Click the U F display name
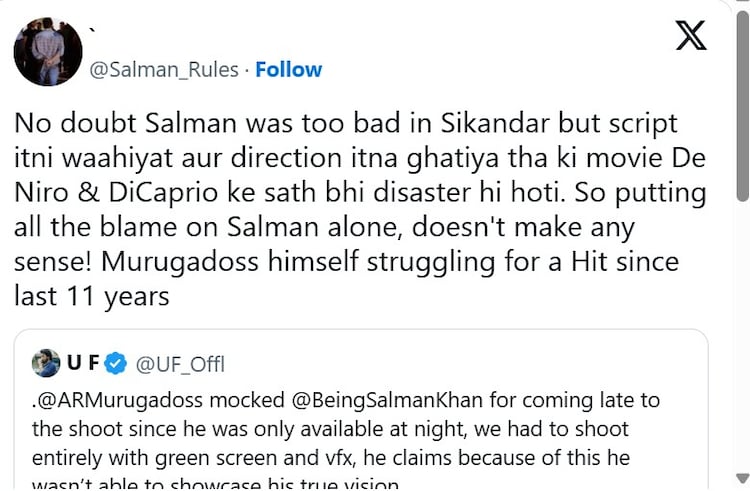This screenshot has width=750, height=491. (81, 364)
